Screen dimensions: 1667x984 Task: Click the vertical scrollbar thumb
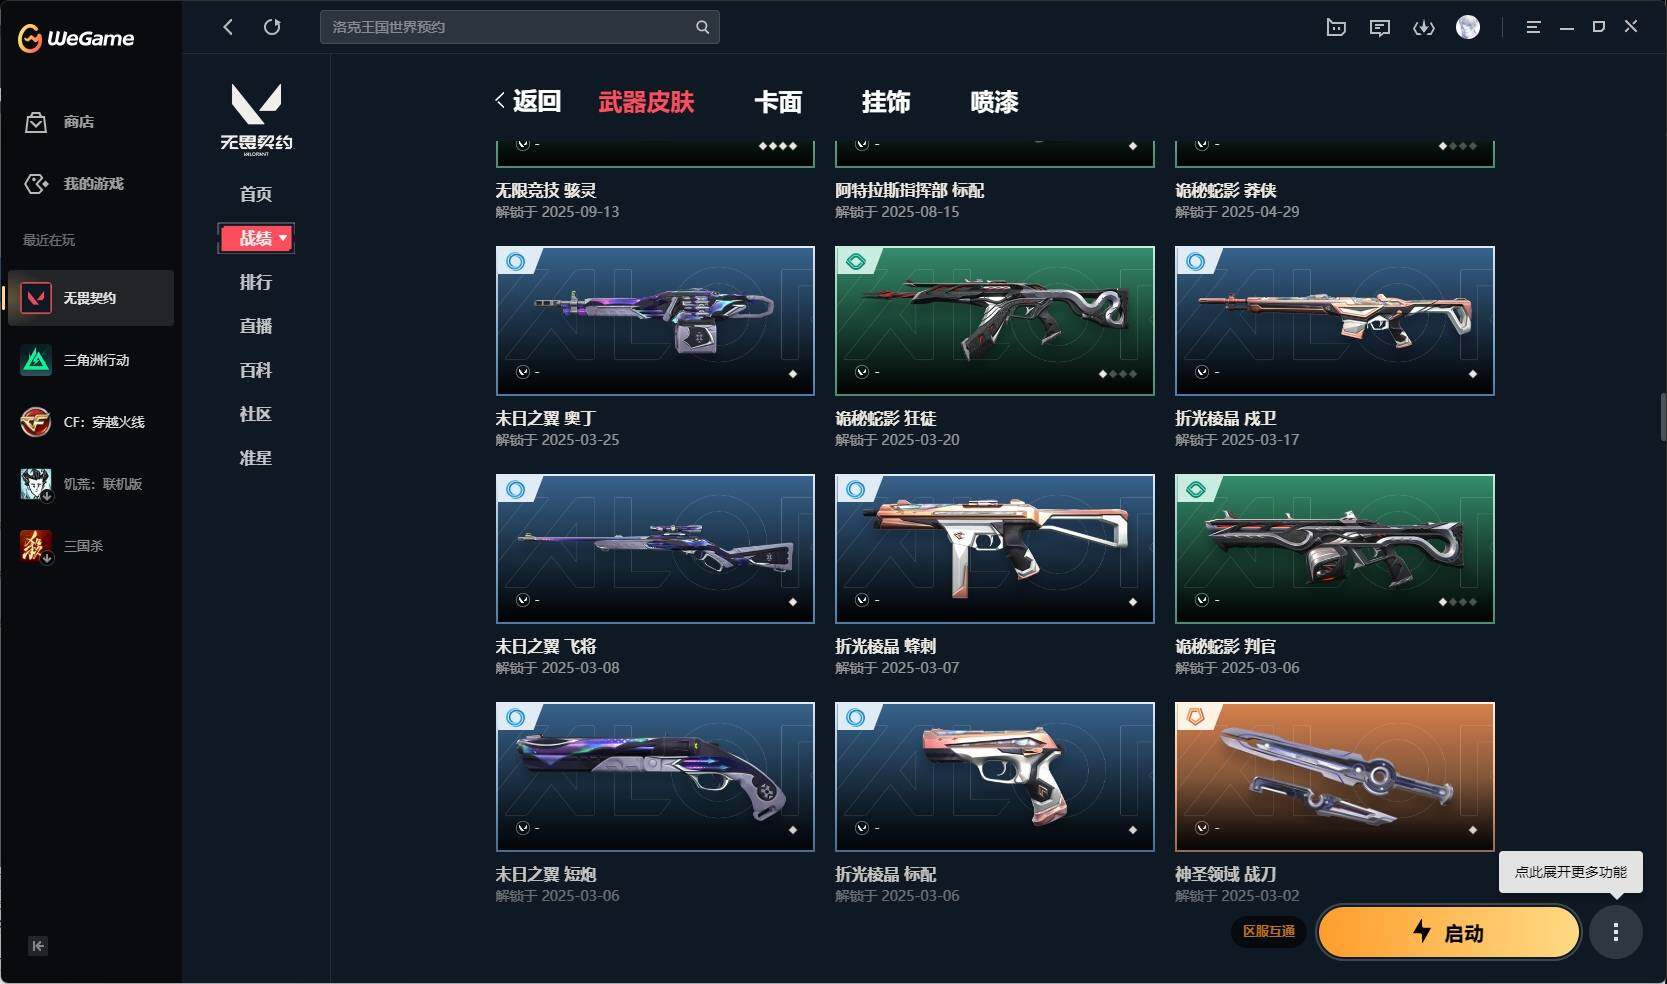[1663, 417]
